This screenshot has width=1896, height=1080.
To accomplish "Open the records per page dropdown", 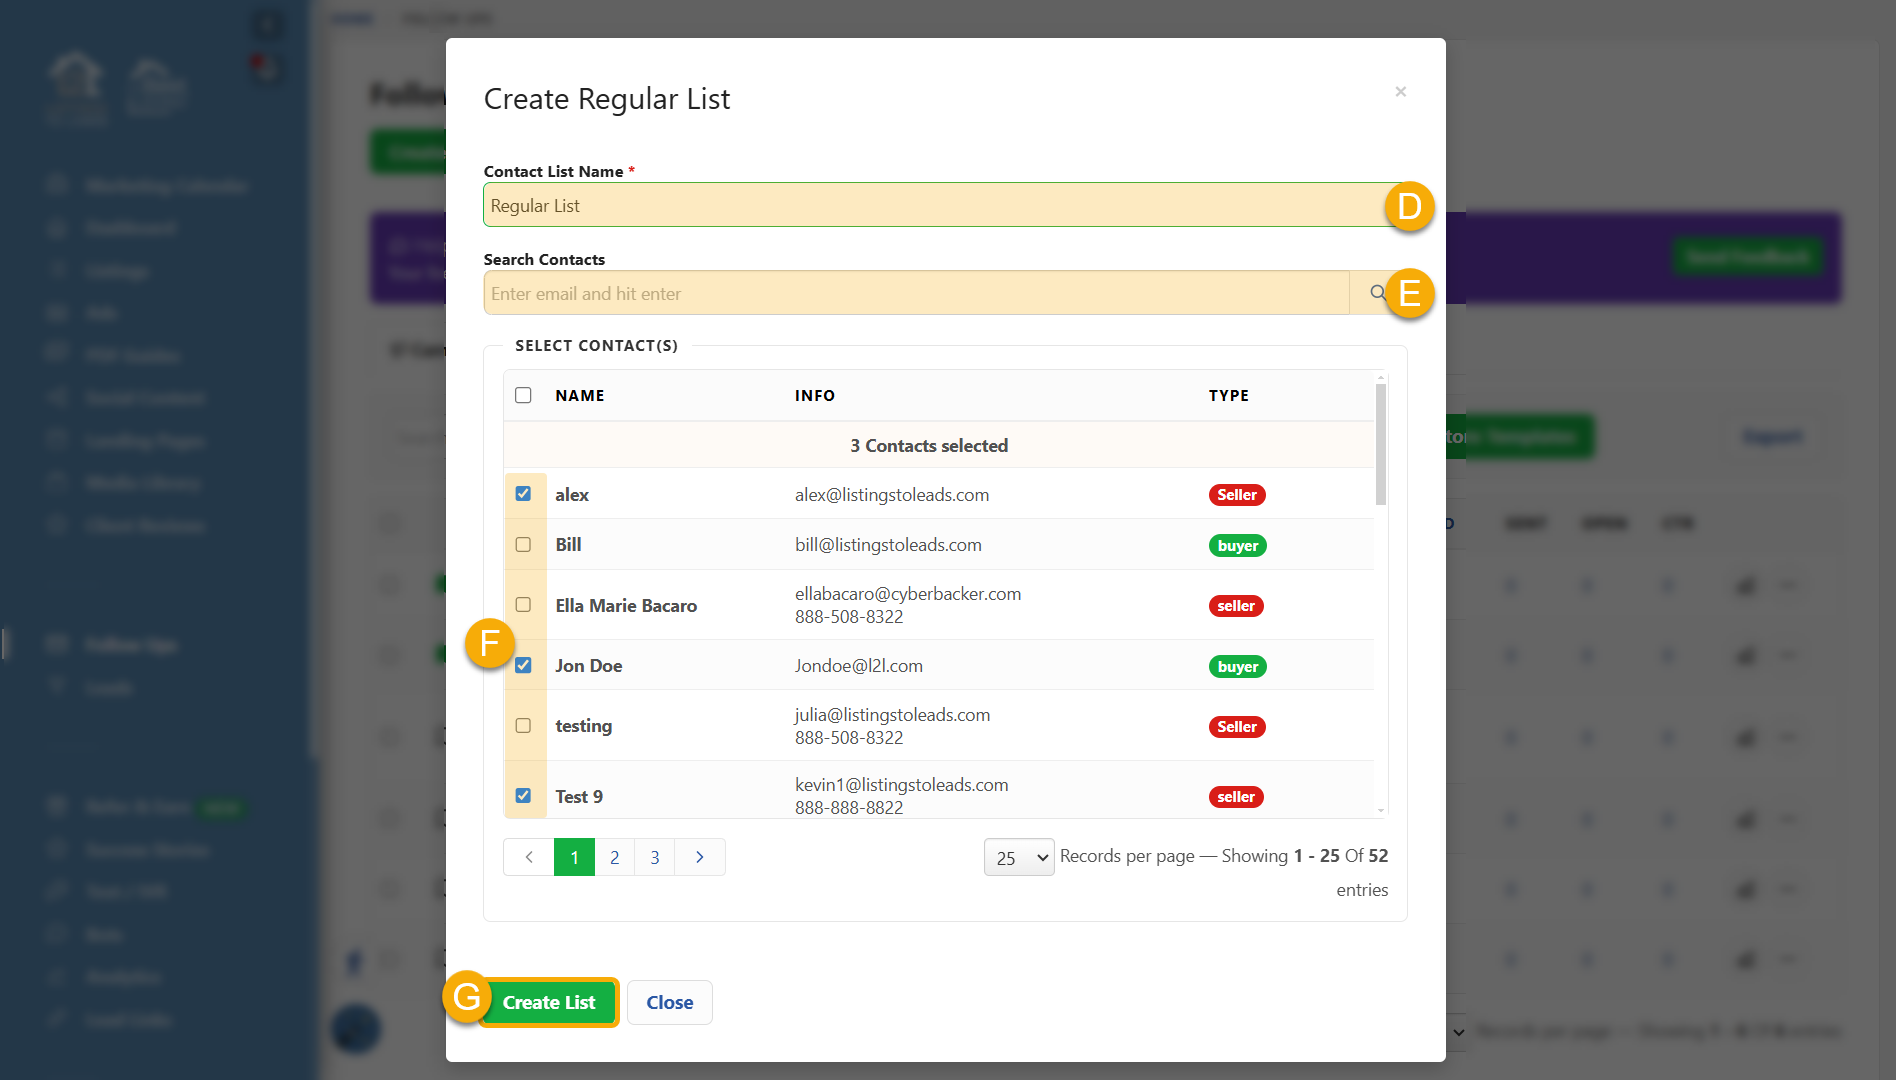I will coord(1019,858).
